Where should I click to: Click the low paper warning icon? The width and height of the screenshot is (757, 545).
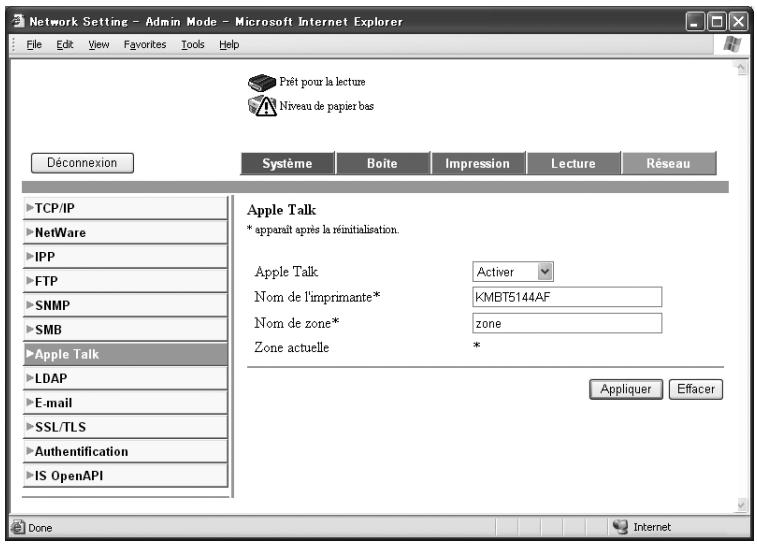[x=262, y=106]
